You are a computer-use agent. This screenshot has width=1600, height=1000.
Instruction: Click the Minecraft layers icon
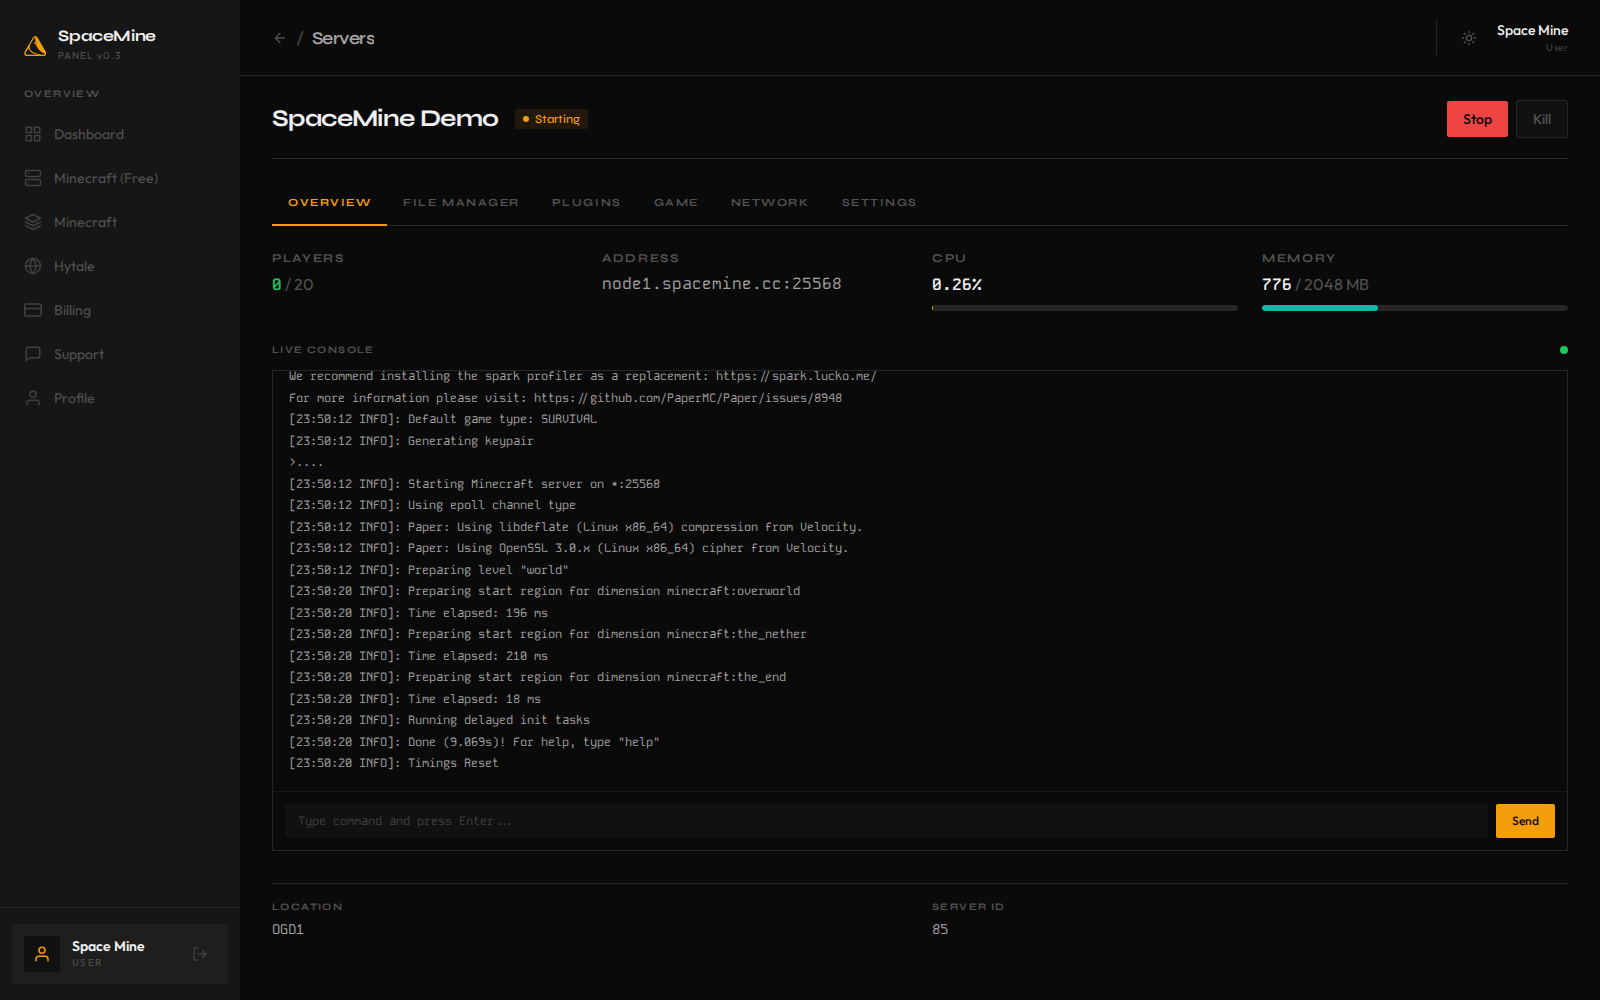33,222
